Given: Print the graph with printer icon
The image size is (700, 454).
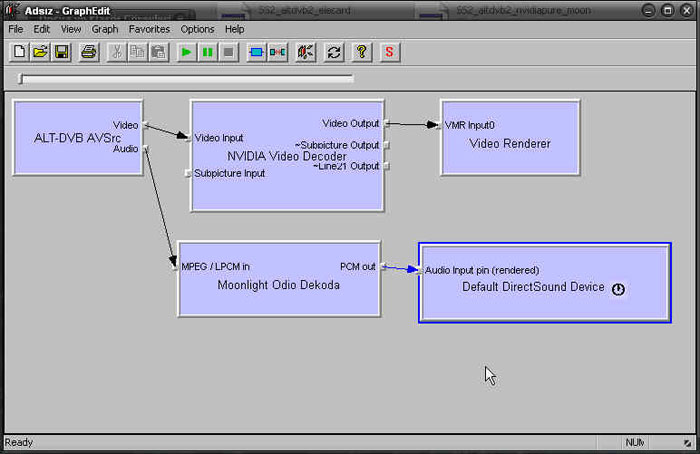Looking at the screenshot, I should coord(88,52).
